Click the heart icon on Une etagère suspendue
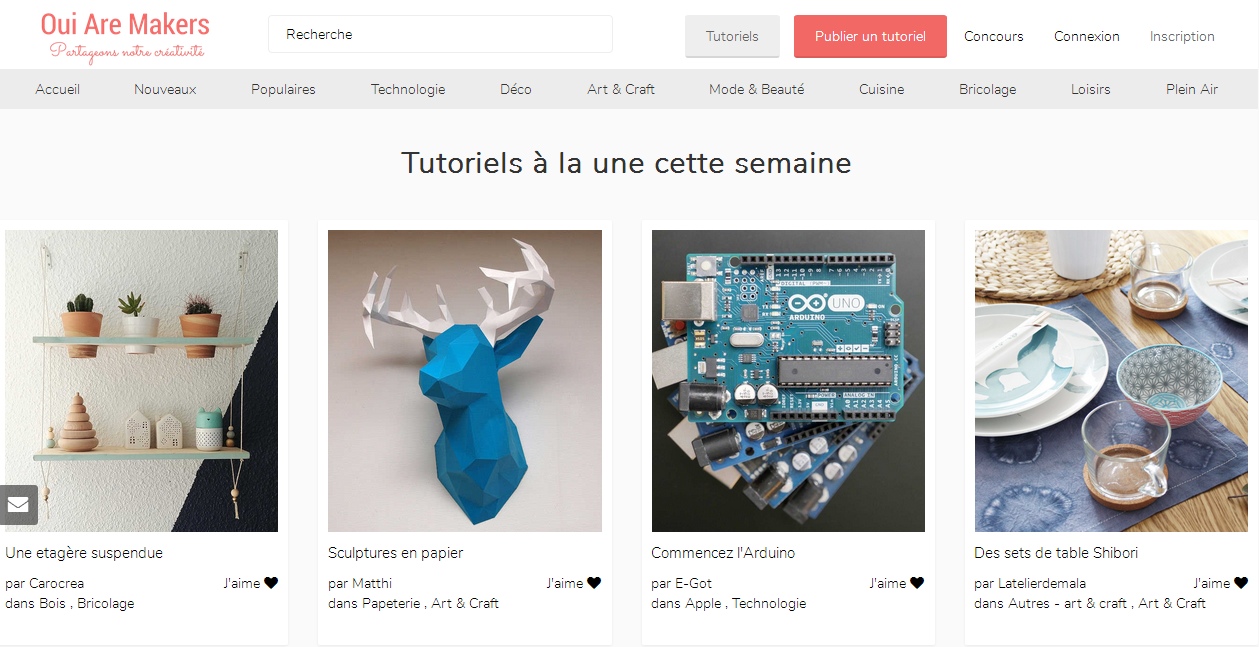Screen dimensions: 1259x647 click(271, 583)
